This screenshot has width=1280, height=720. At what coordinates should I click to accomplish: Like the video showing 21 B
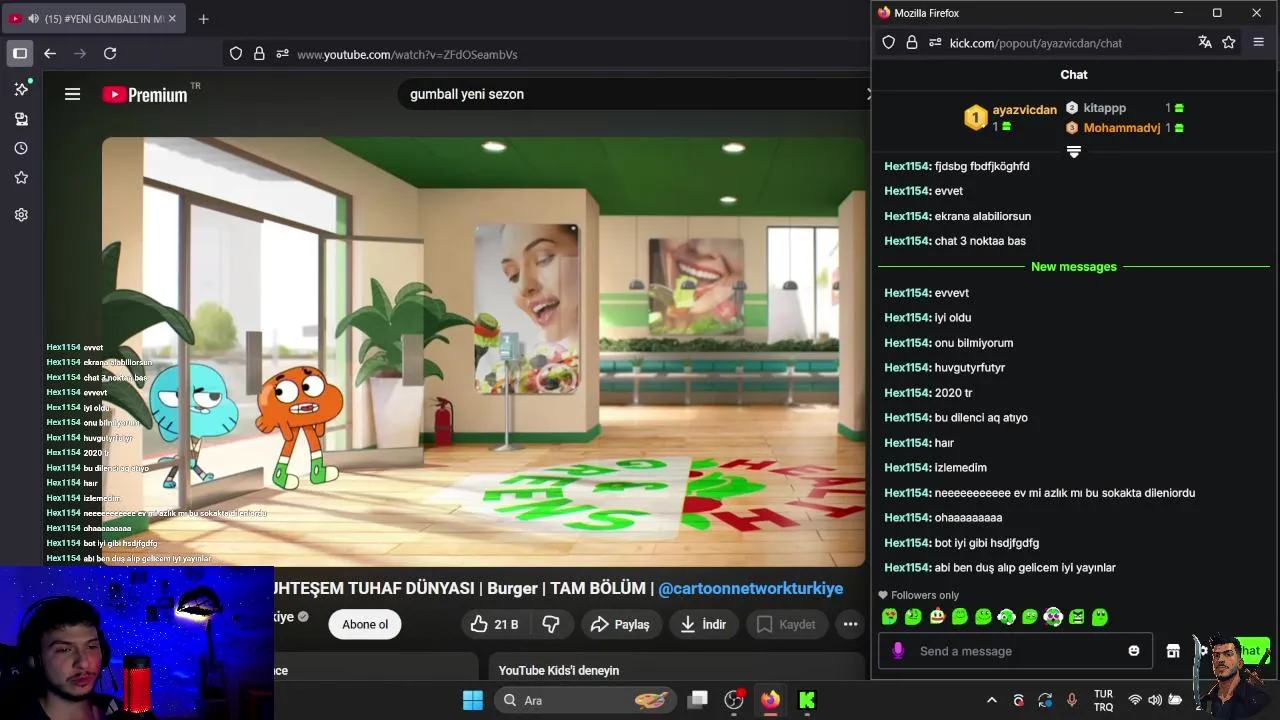(495, 624)
